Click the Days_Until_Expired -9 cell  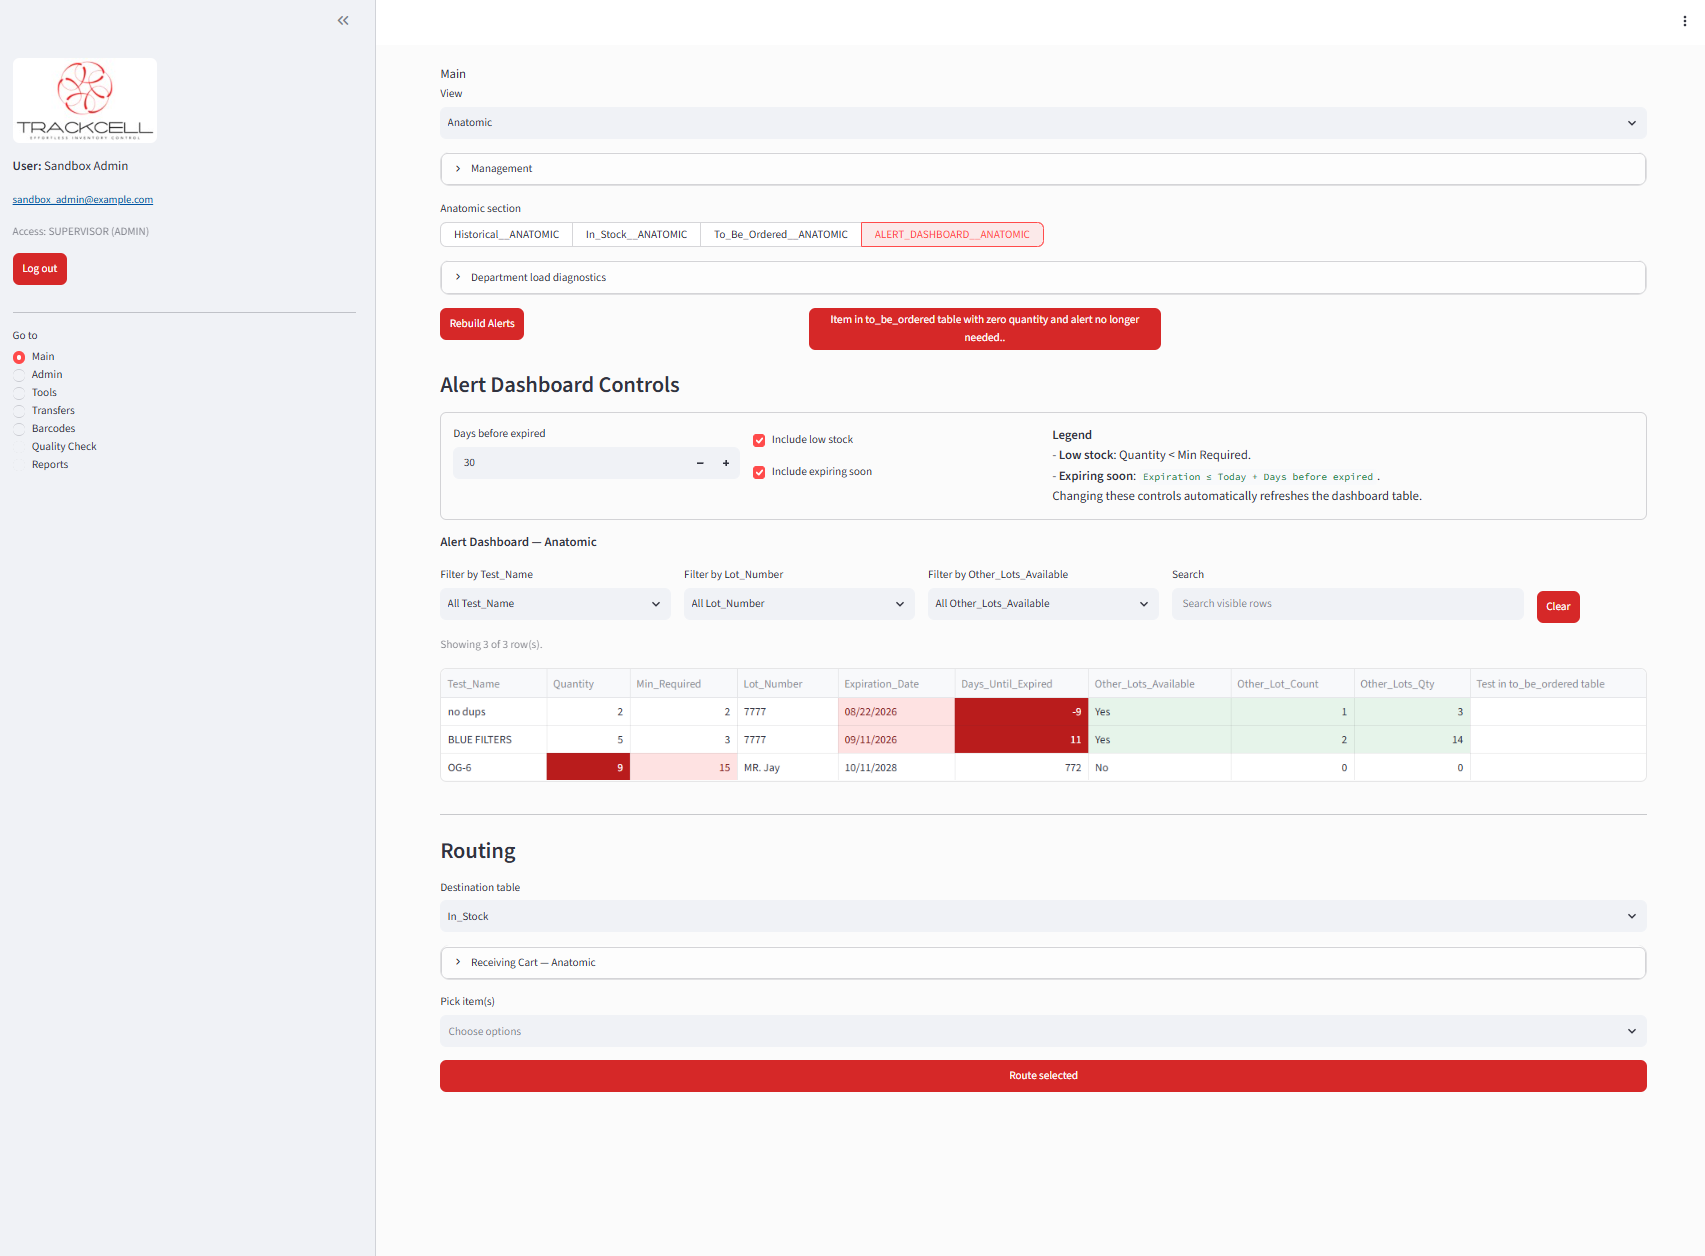[1021, 712]
